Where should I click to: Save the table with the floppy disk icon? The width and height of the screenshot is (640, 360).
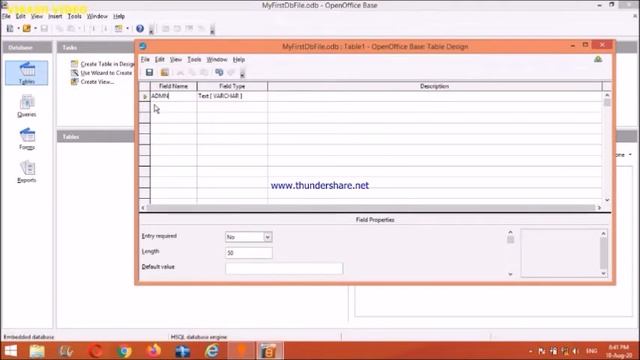(149, 73)
